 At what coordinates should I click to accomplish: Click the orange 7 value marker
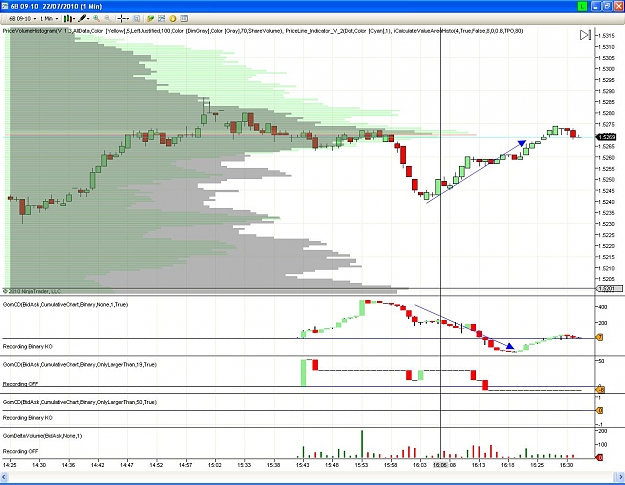[599, 338]
